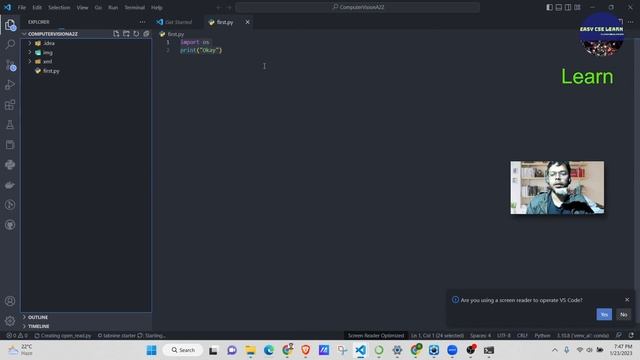Close the first.py editor tab
The height and width of the screenshot is (360, 640).
pyautogui.click(x=247, y=22)
